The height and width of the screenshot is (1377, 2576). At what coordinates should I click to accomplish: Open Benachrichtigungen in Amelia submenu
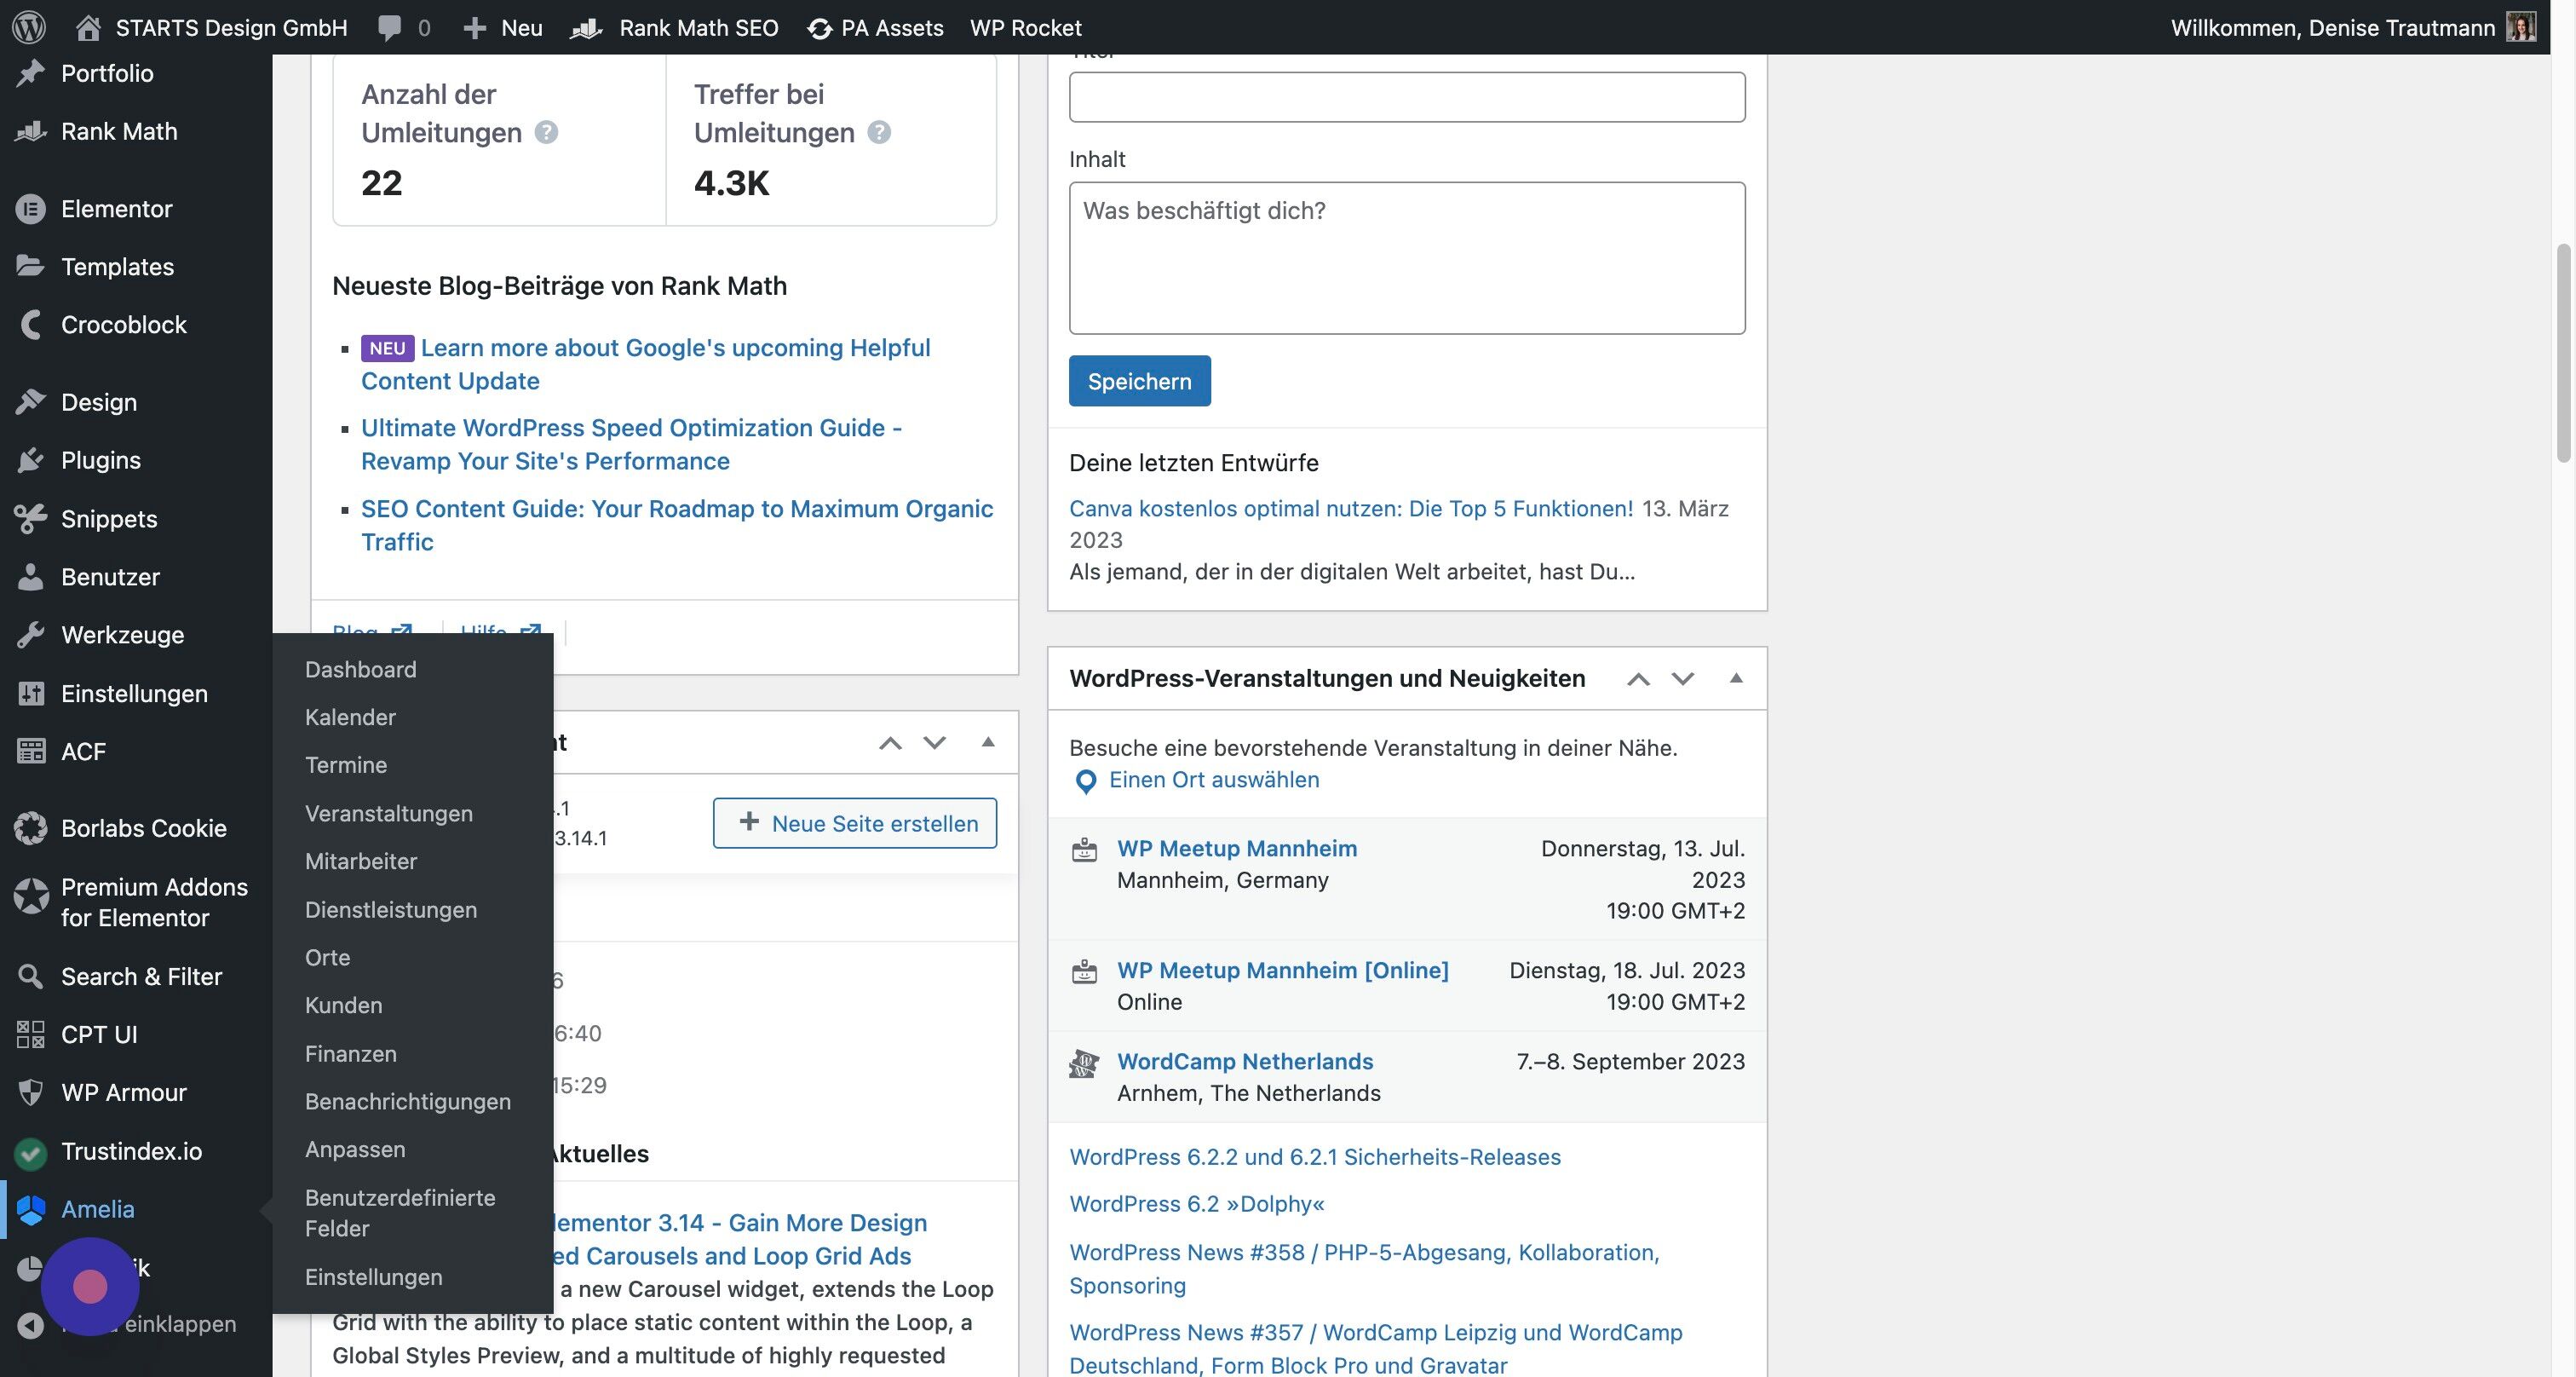pyautogui.click(x=408, y=1101)
